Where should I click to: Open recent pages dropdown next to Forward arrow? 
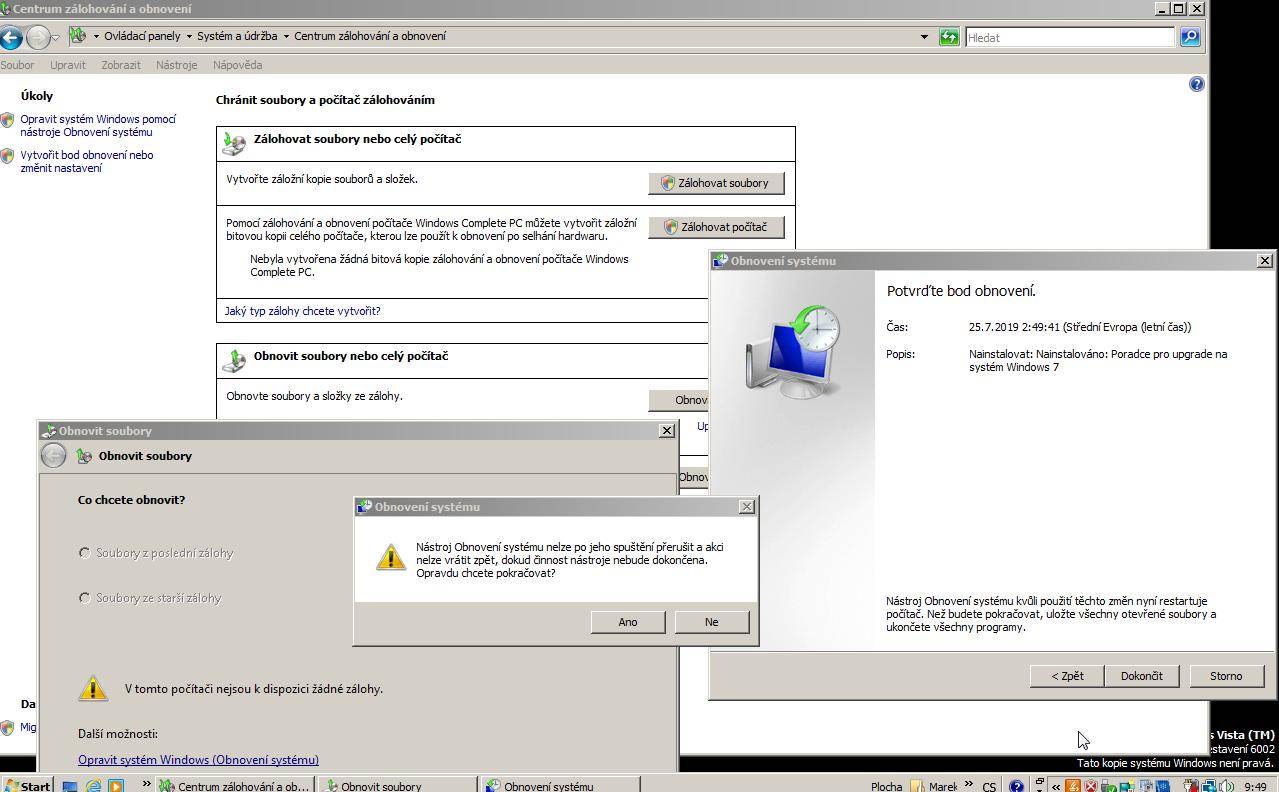(x=55, y=38)
